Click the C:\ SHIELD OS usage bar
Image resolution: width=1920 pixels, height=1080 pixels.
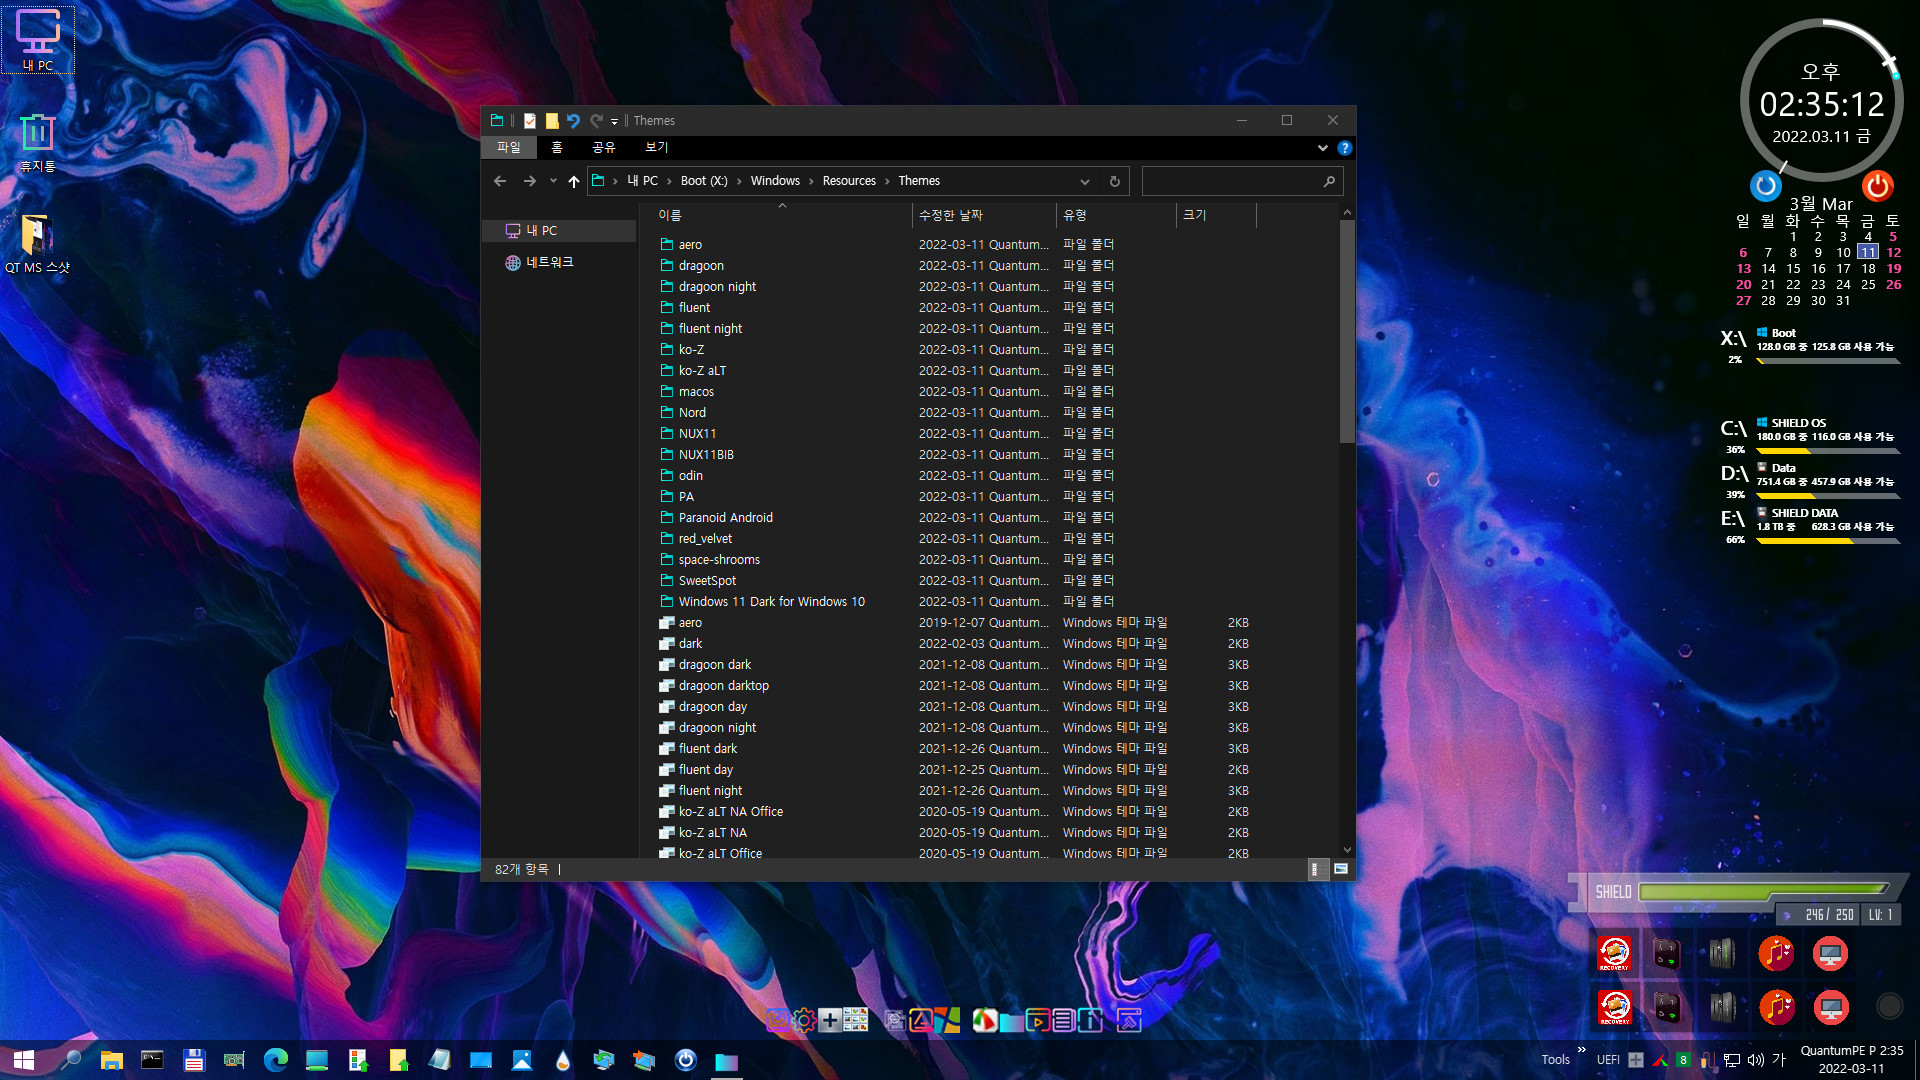click(1827, 451)
